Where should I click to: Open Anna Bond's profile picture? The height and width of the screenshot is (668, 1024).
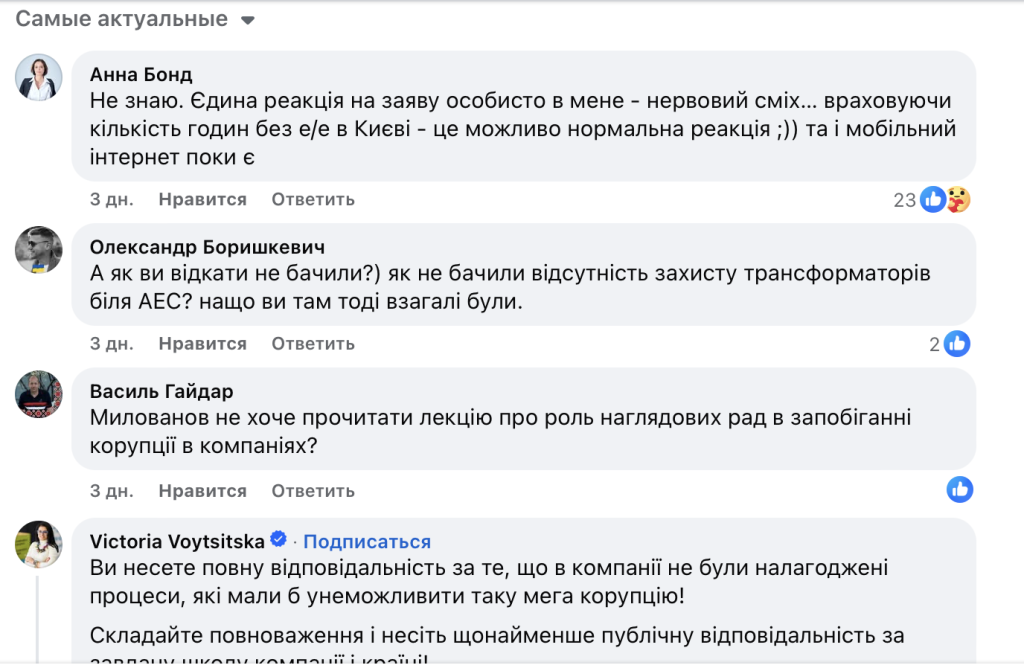pos(38,76)
